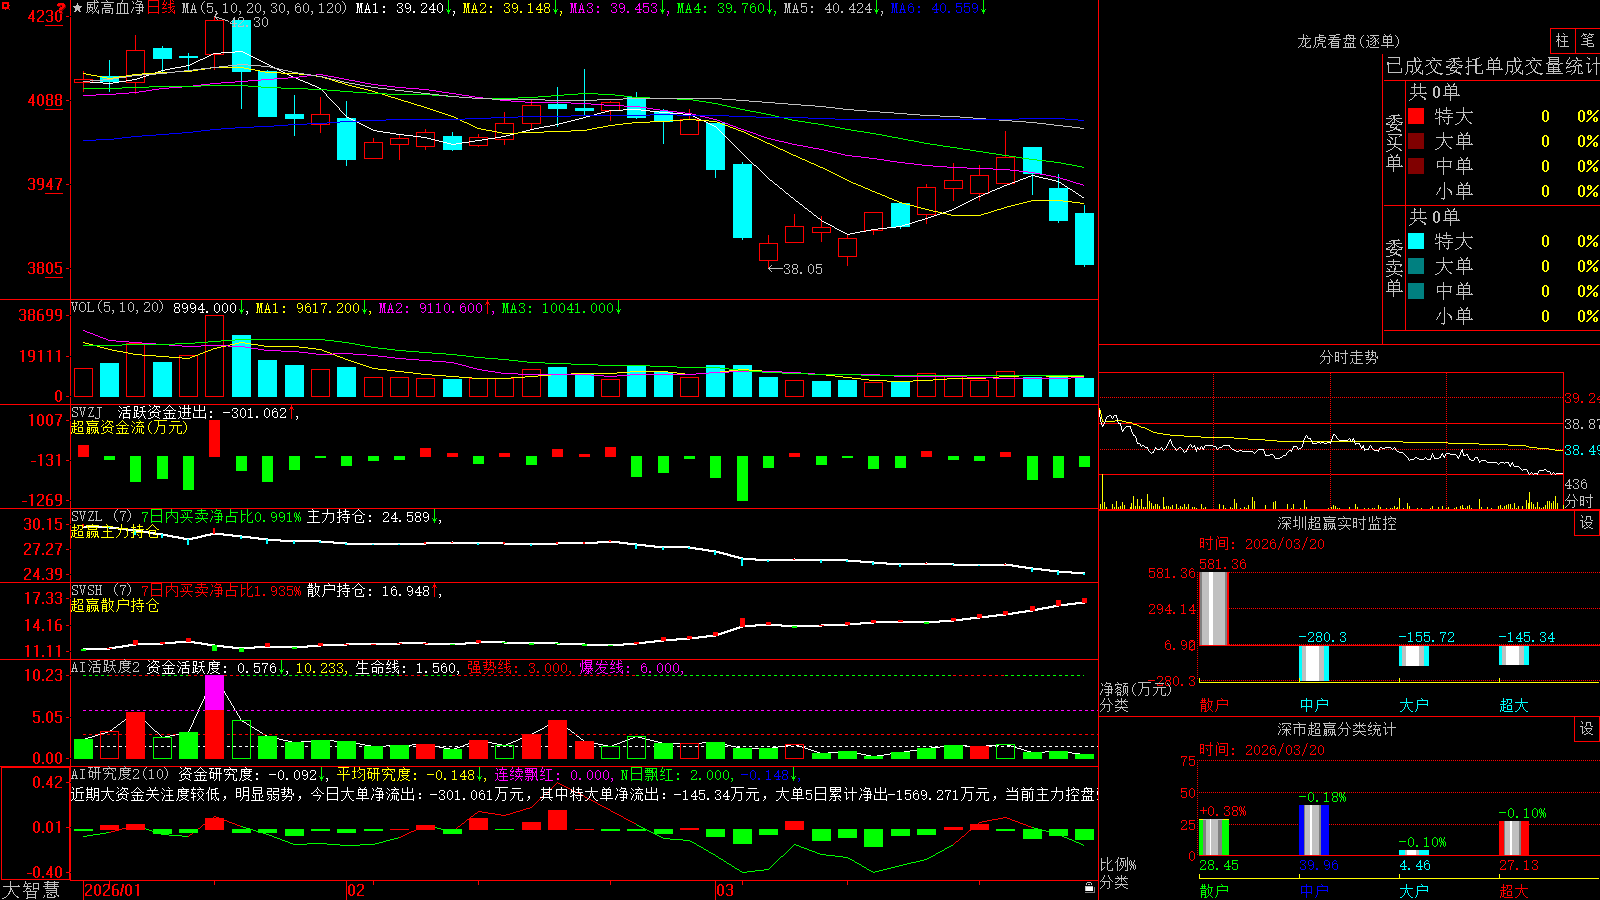
Task: Select the 笔 (tick) display button
Action: 1587,40
